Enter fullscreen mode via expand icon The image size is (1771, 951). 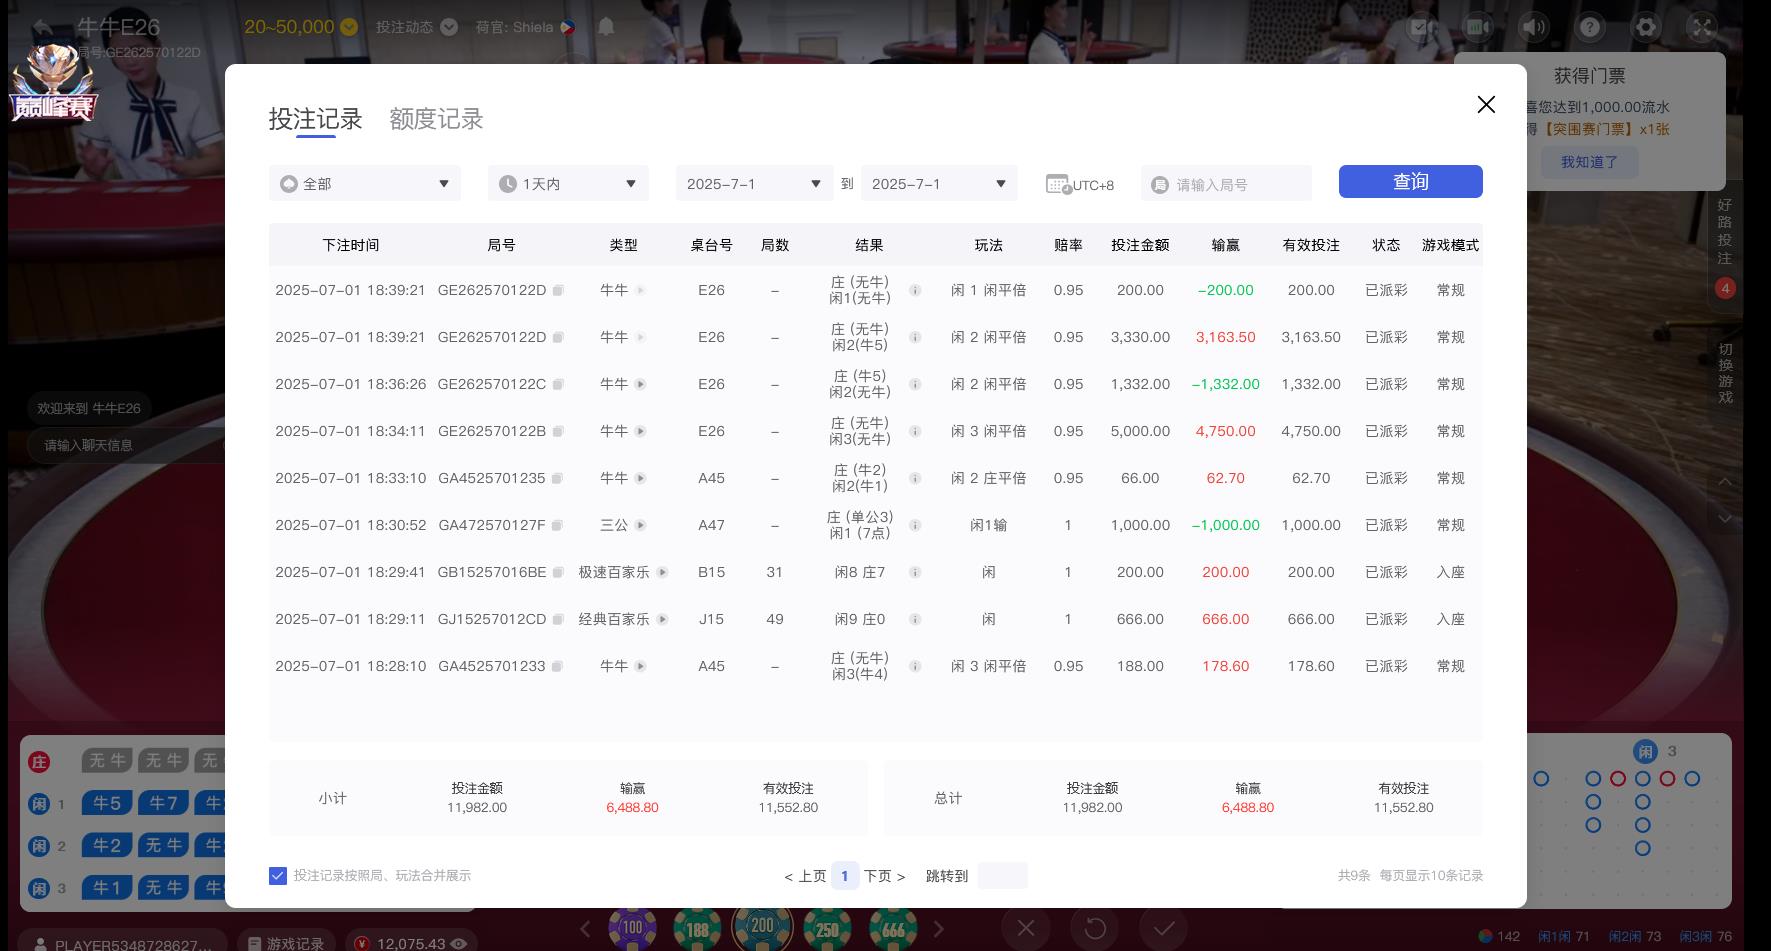click(1701, 27)
